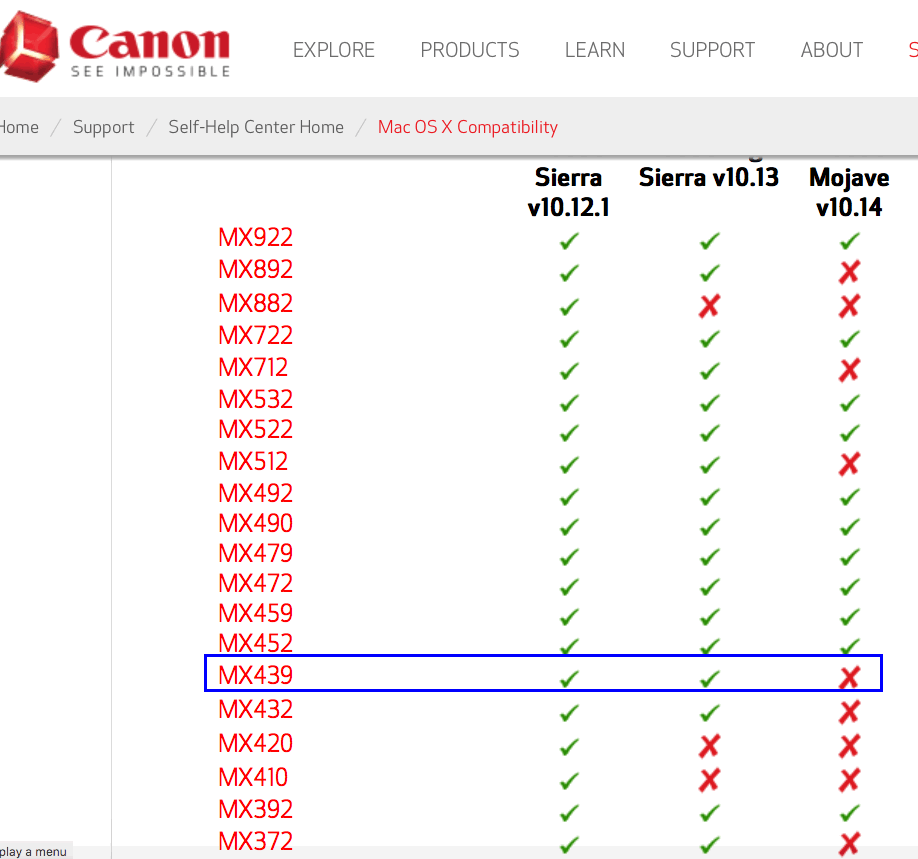Viewport: 918px width, 859px height.
Task: Click MX432 Mojave red X mark
Action: 850,712
